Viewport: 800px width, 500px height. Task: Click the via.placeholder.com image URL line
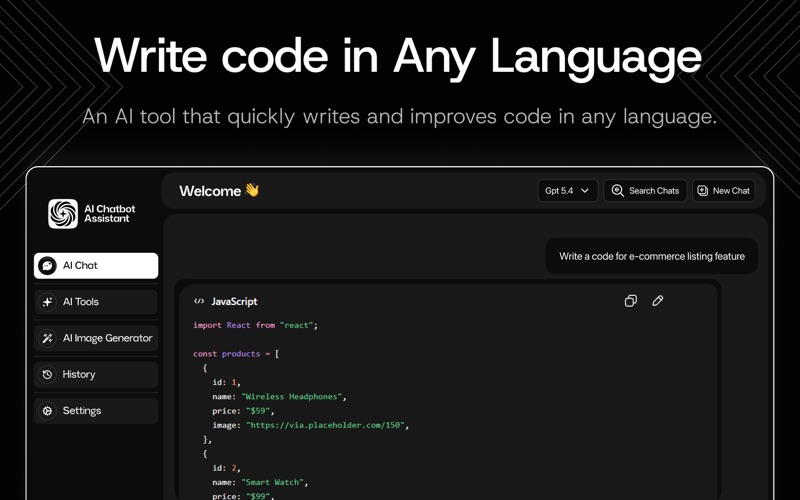(x=311, y=425)
